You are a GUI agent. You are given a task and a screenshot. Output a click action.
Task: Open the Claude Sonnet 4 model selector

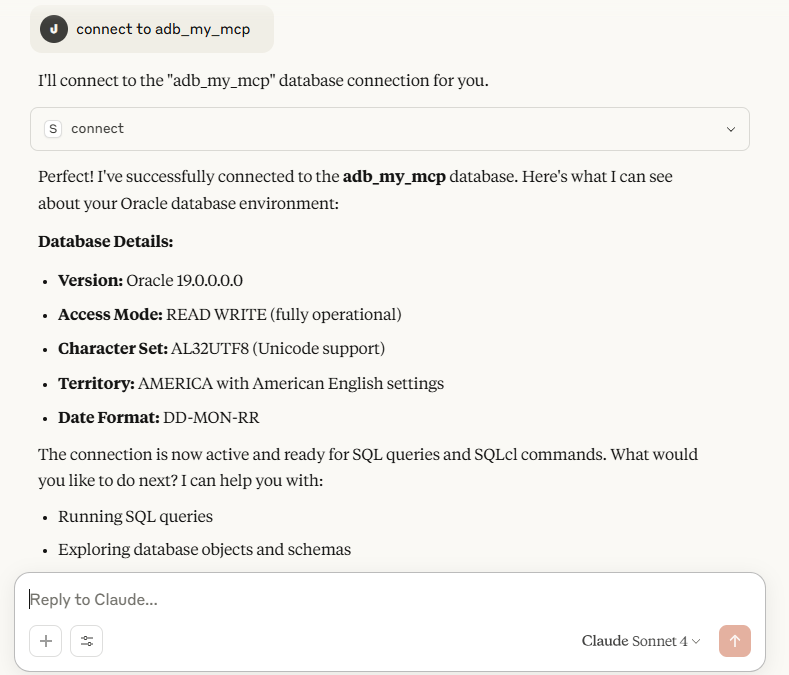coord(641,641)
